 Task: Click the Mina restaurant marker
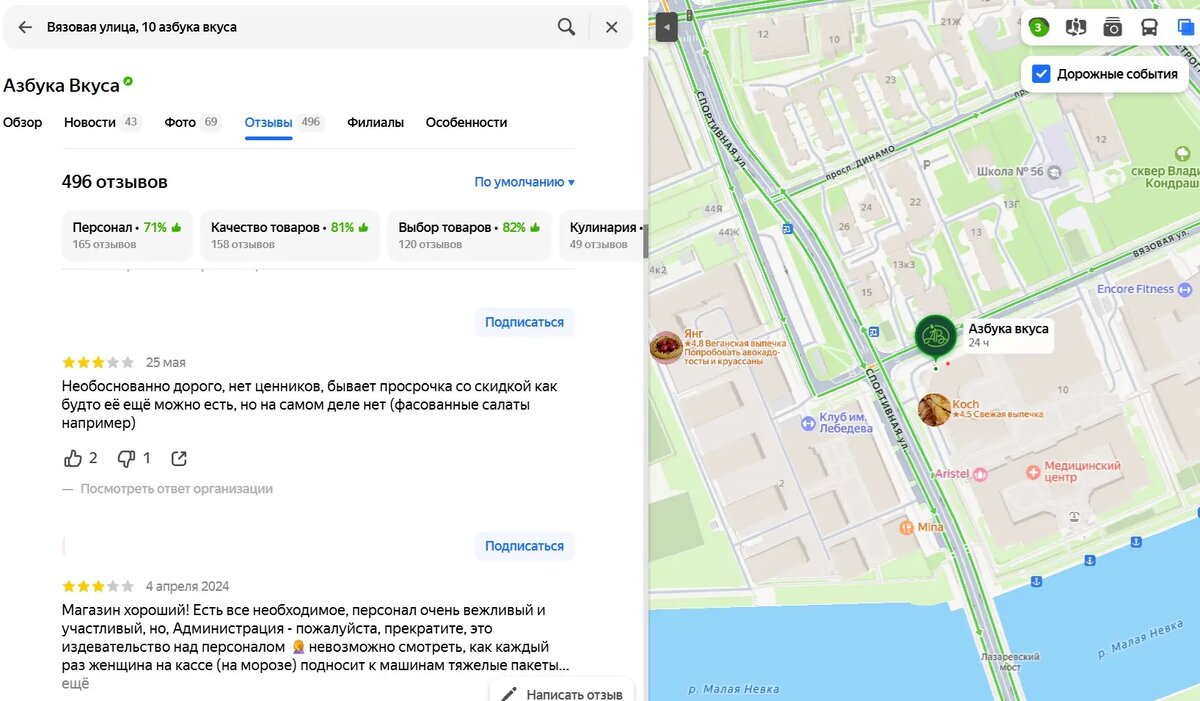pyautogui.click(x=907, y=527)
